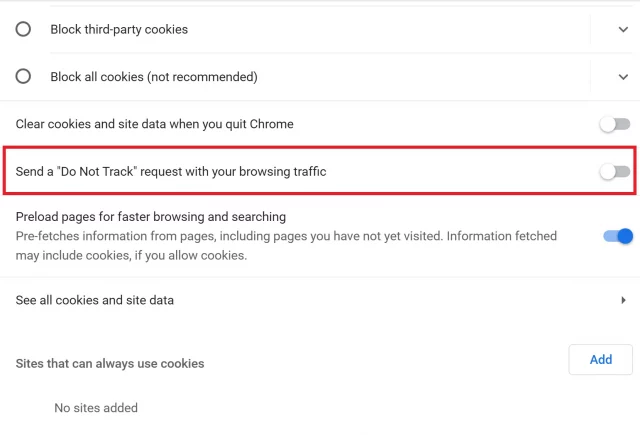Click the No sites added text

(96, 408)
